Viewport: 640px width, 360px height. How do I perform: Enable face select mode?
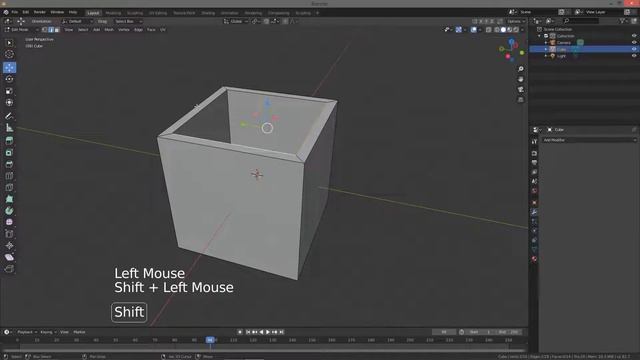click(57, 30)
